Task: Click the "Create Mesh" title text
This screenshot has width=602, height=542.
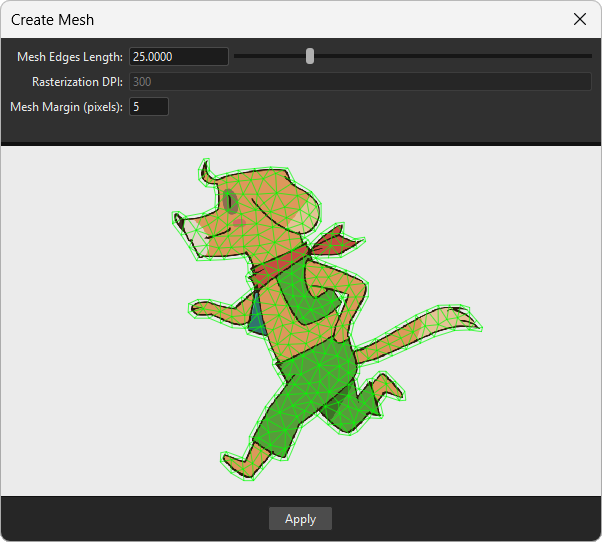Action: tap(52, 20)
